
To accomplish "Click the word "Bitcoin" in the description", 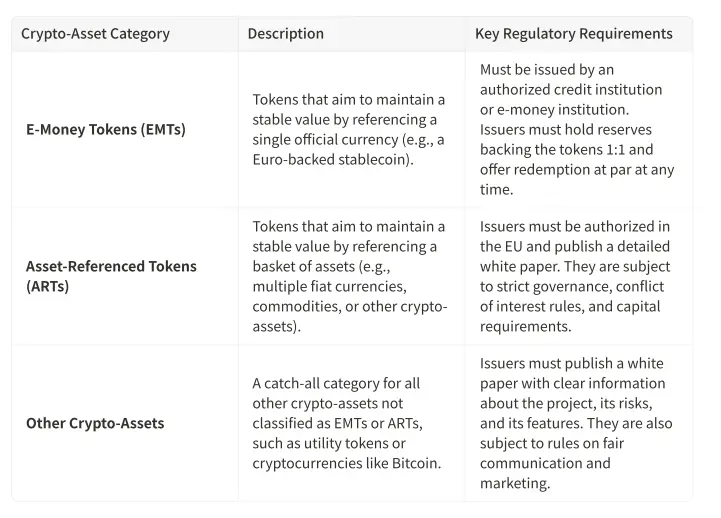I will point(413,463).
